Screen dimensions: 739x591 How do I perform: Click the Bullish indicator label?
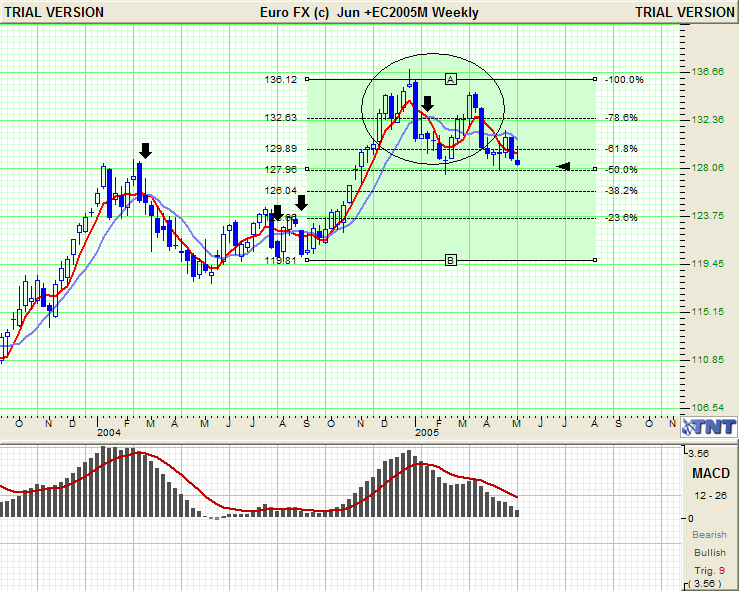click(710, 552)
